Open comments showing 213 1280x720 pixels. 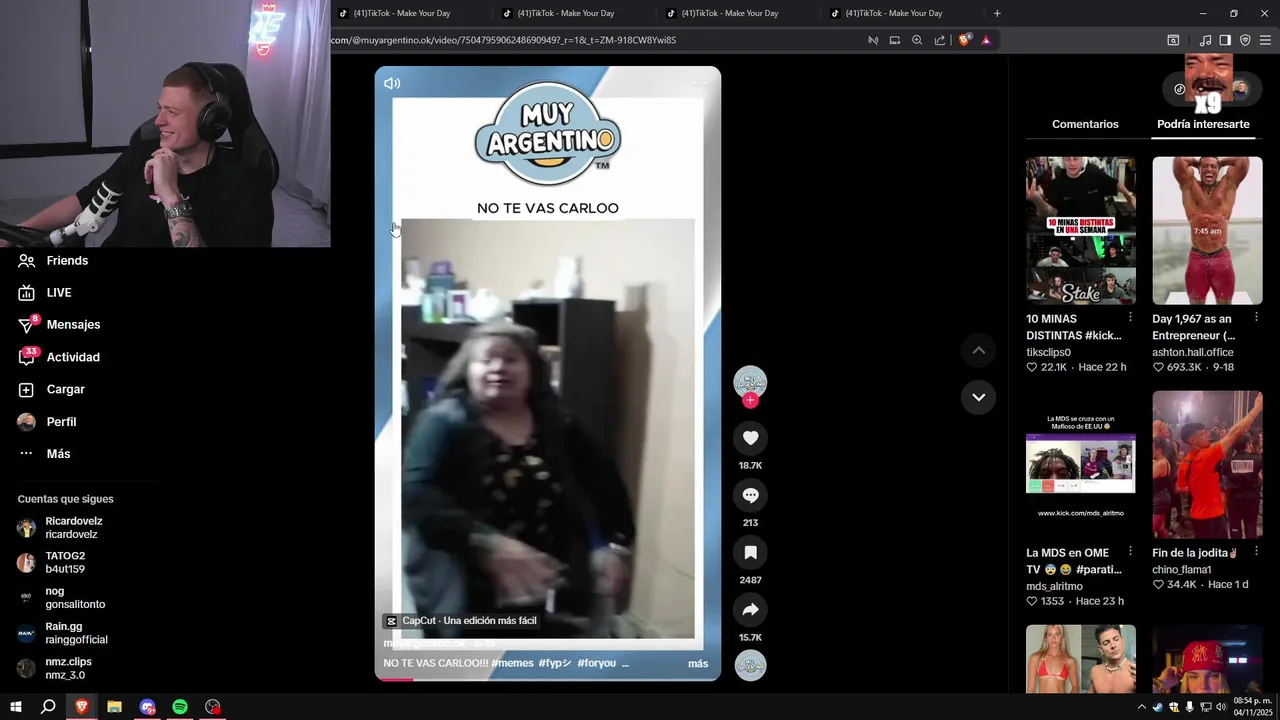pyautogui.click(x=750, y=495)
